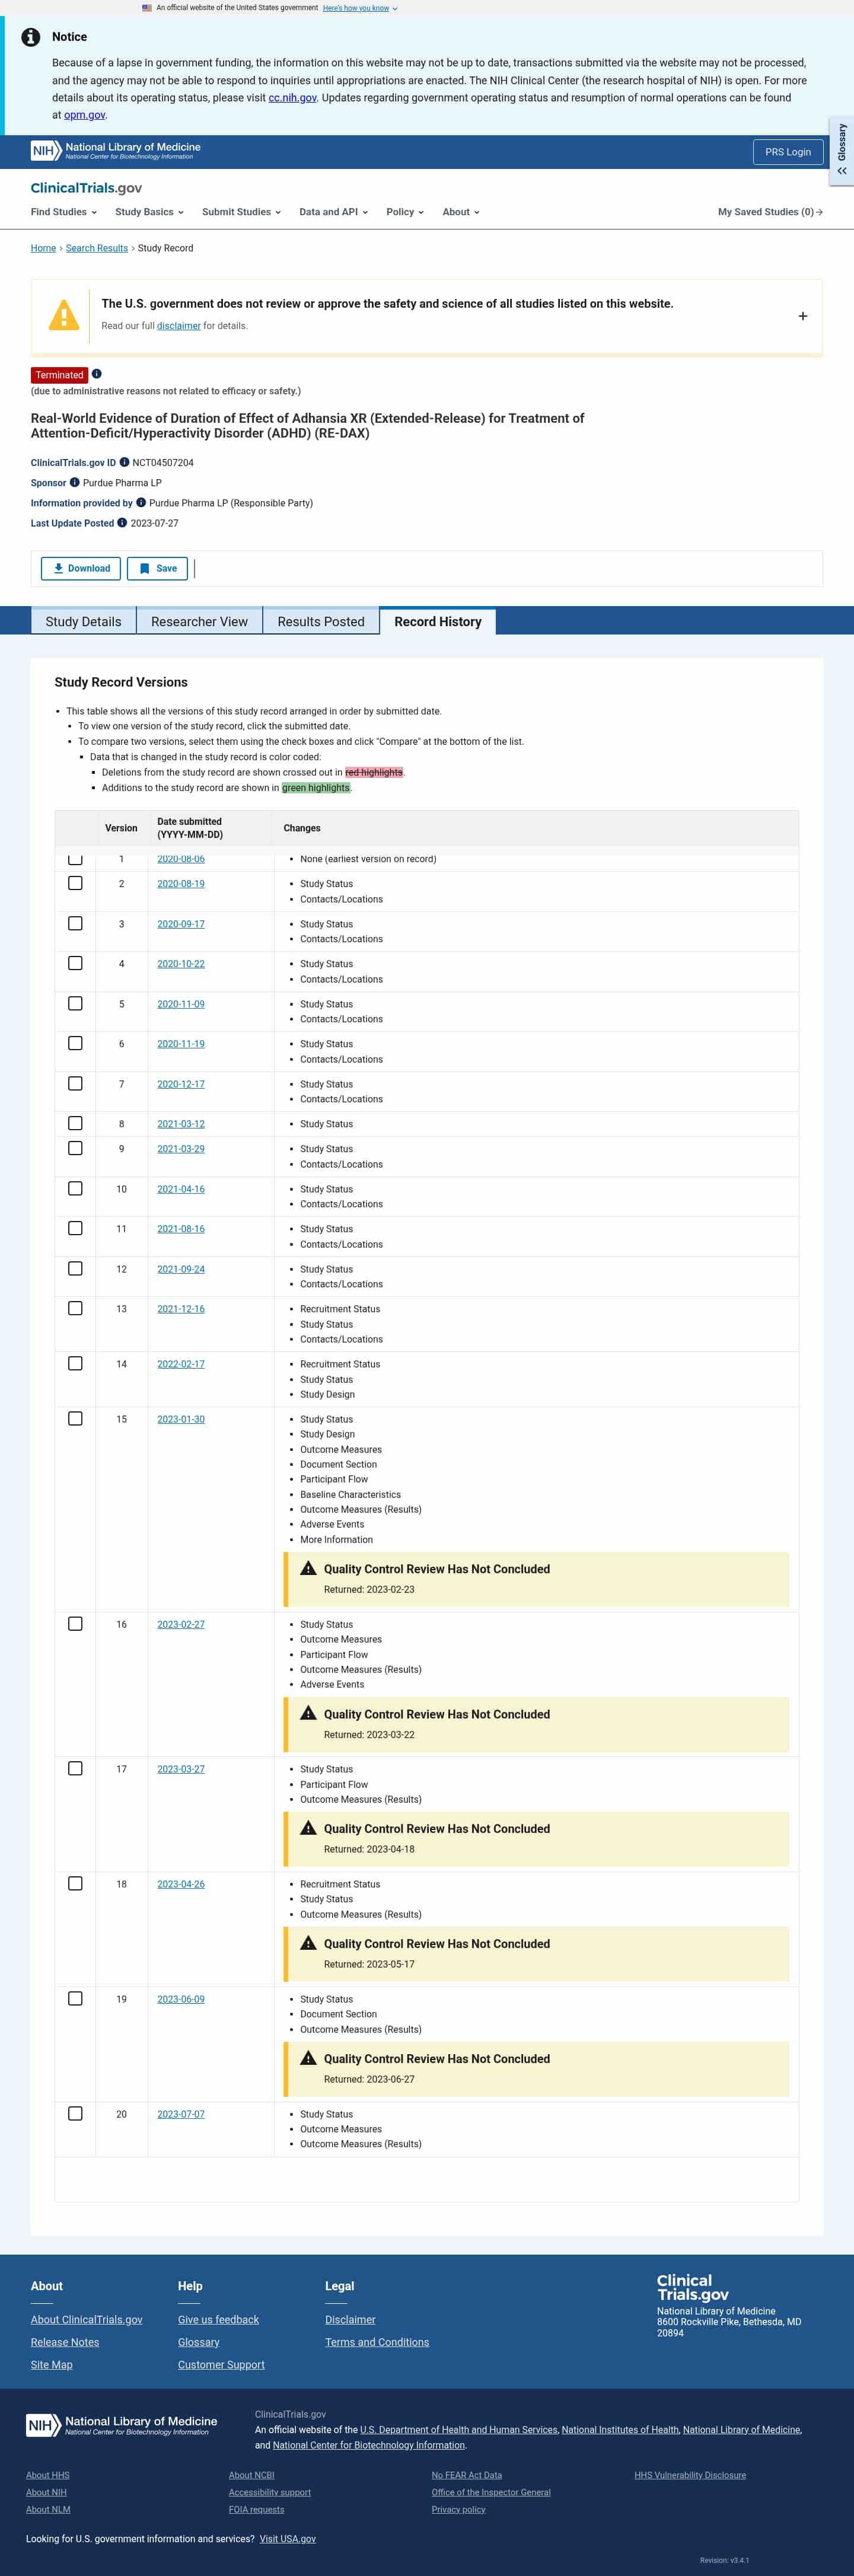The height and width of the screenshot is (2576, 854).
Task: Open the Submit Studies dropdown menu
Action: [x=241, y=212]
